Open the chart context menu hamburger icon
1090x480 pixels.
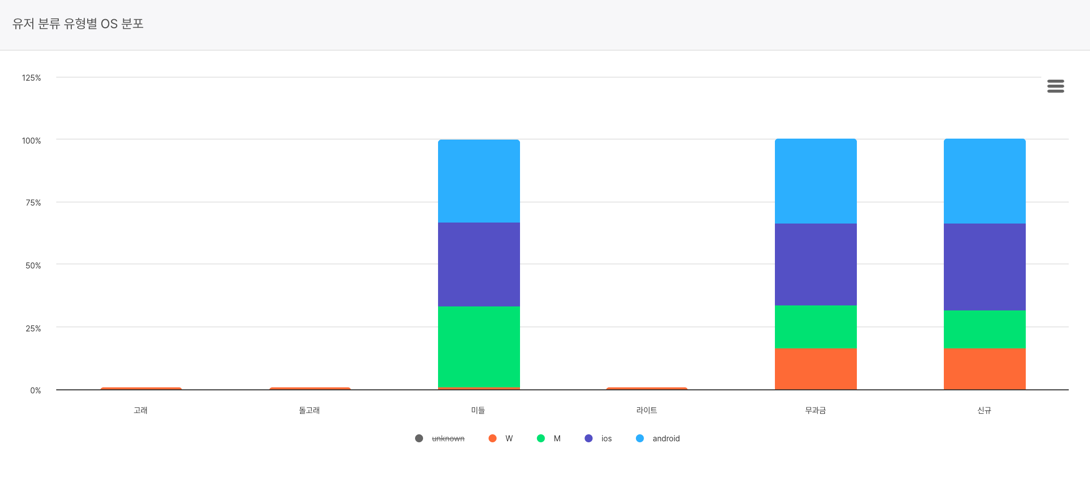click(1055, 86)
